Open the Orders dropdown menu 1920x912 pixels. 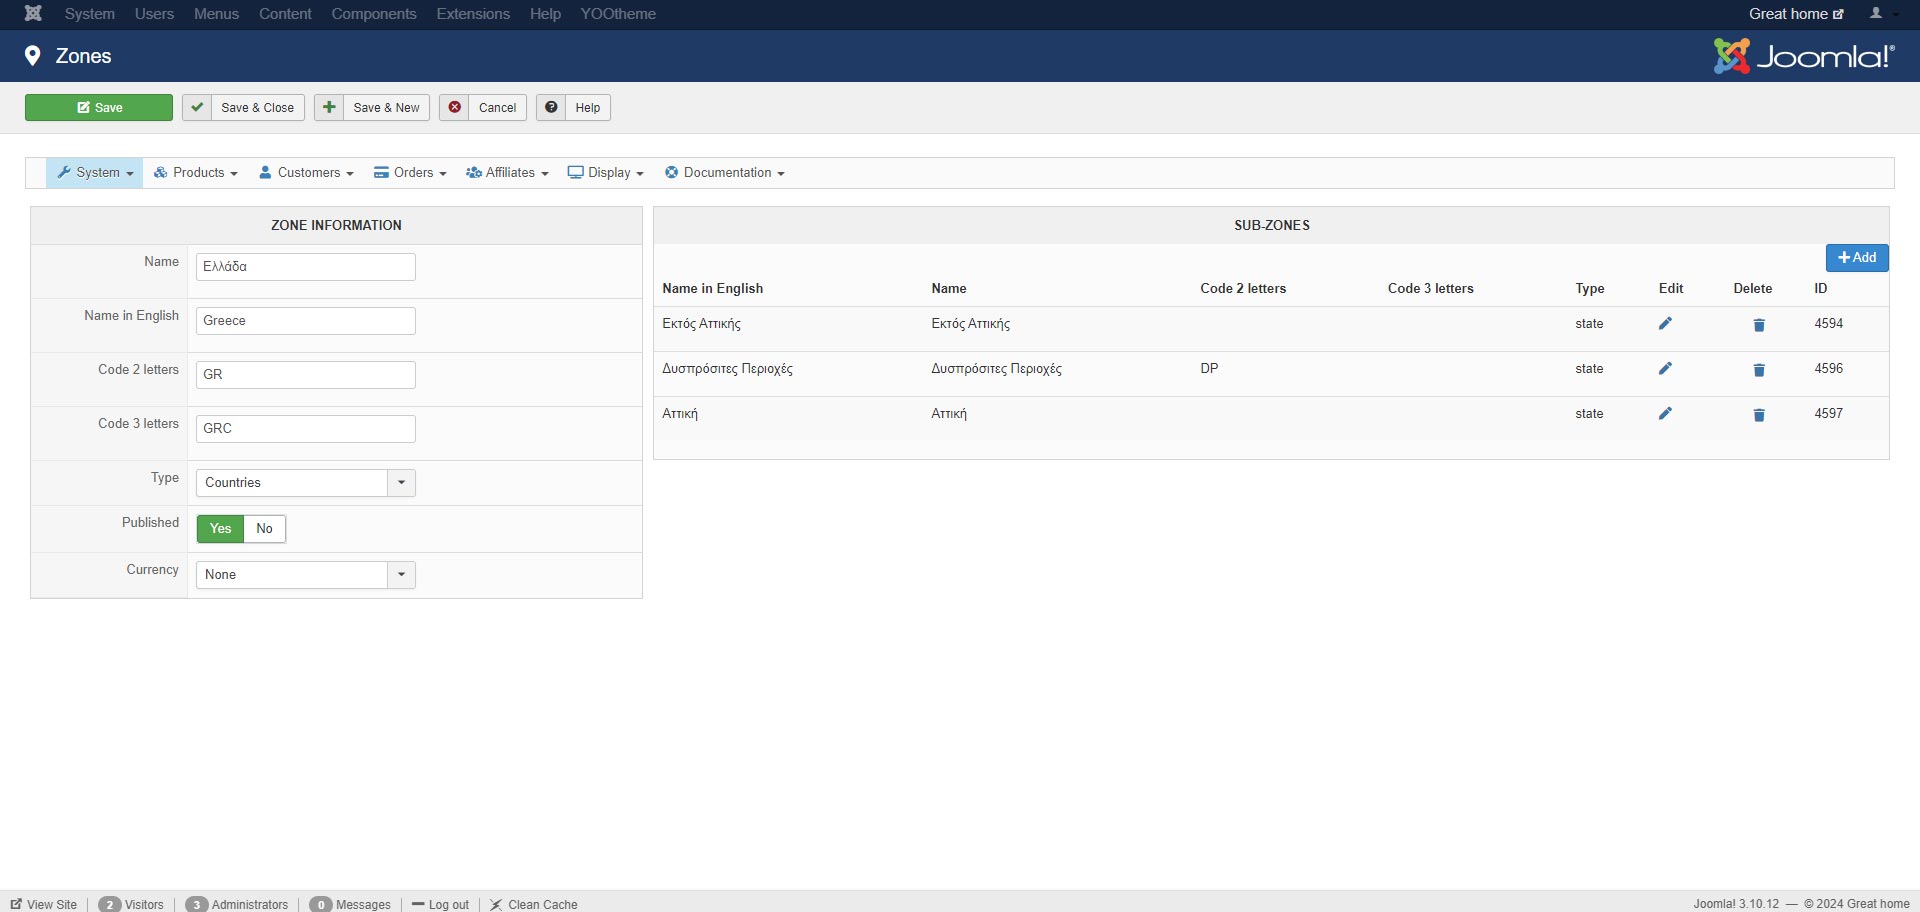tap(410, 173)
